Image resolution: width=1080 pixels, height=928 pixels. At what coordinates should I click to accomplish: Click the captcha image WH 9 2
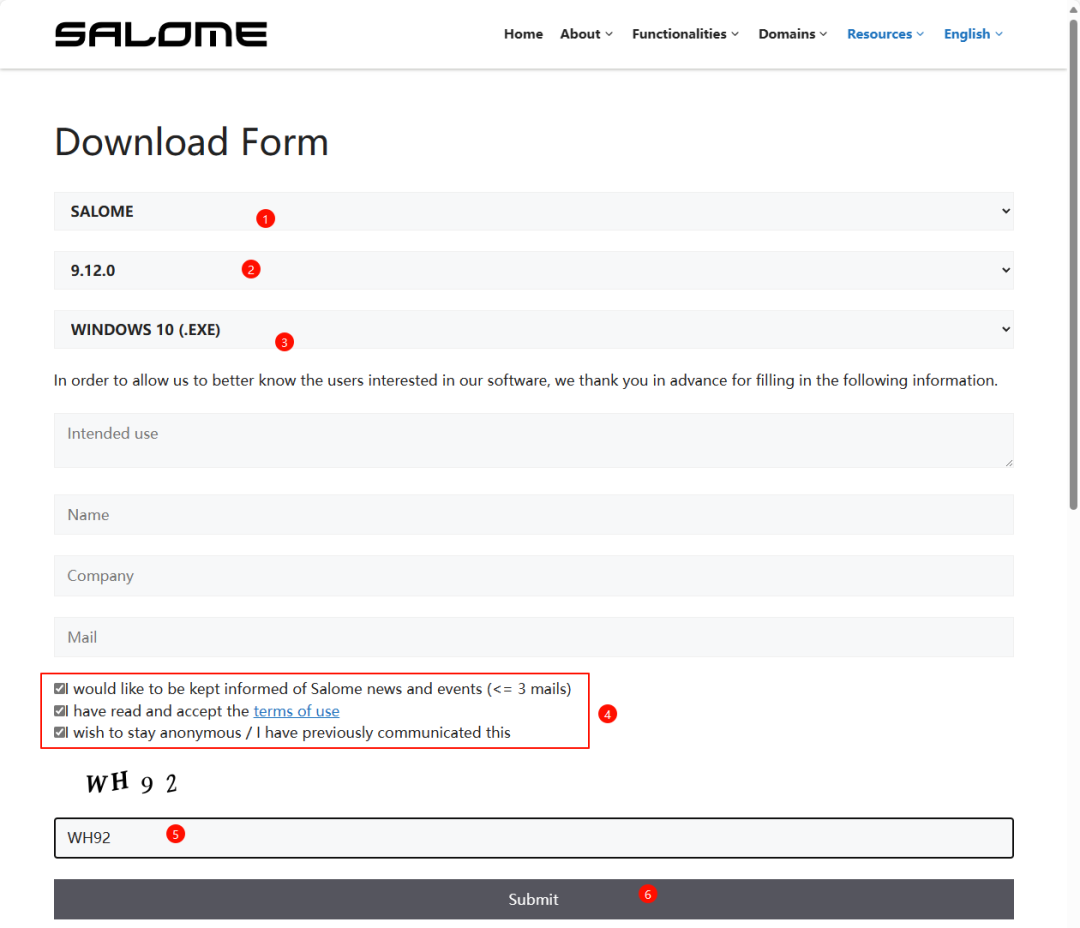pos(131,783)
